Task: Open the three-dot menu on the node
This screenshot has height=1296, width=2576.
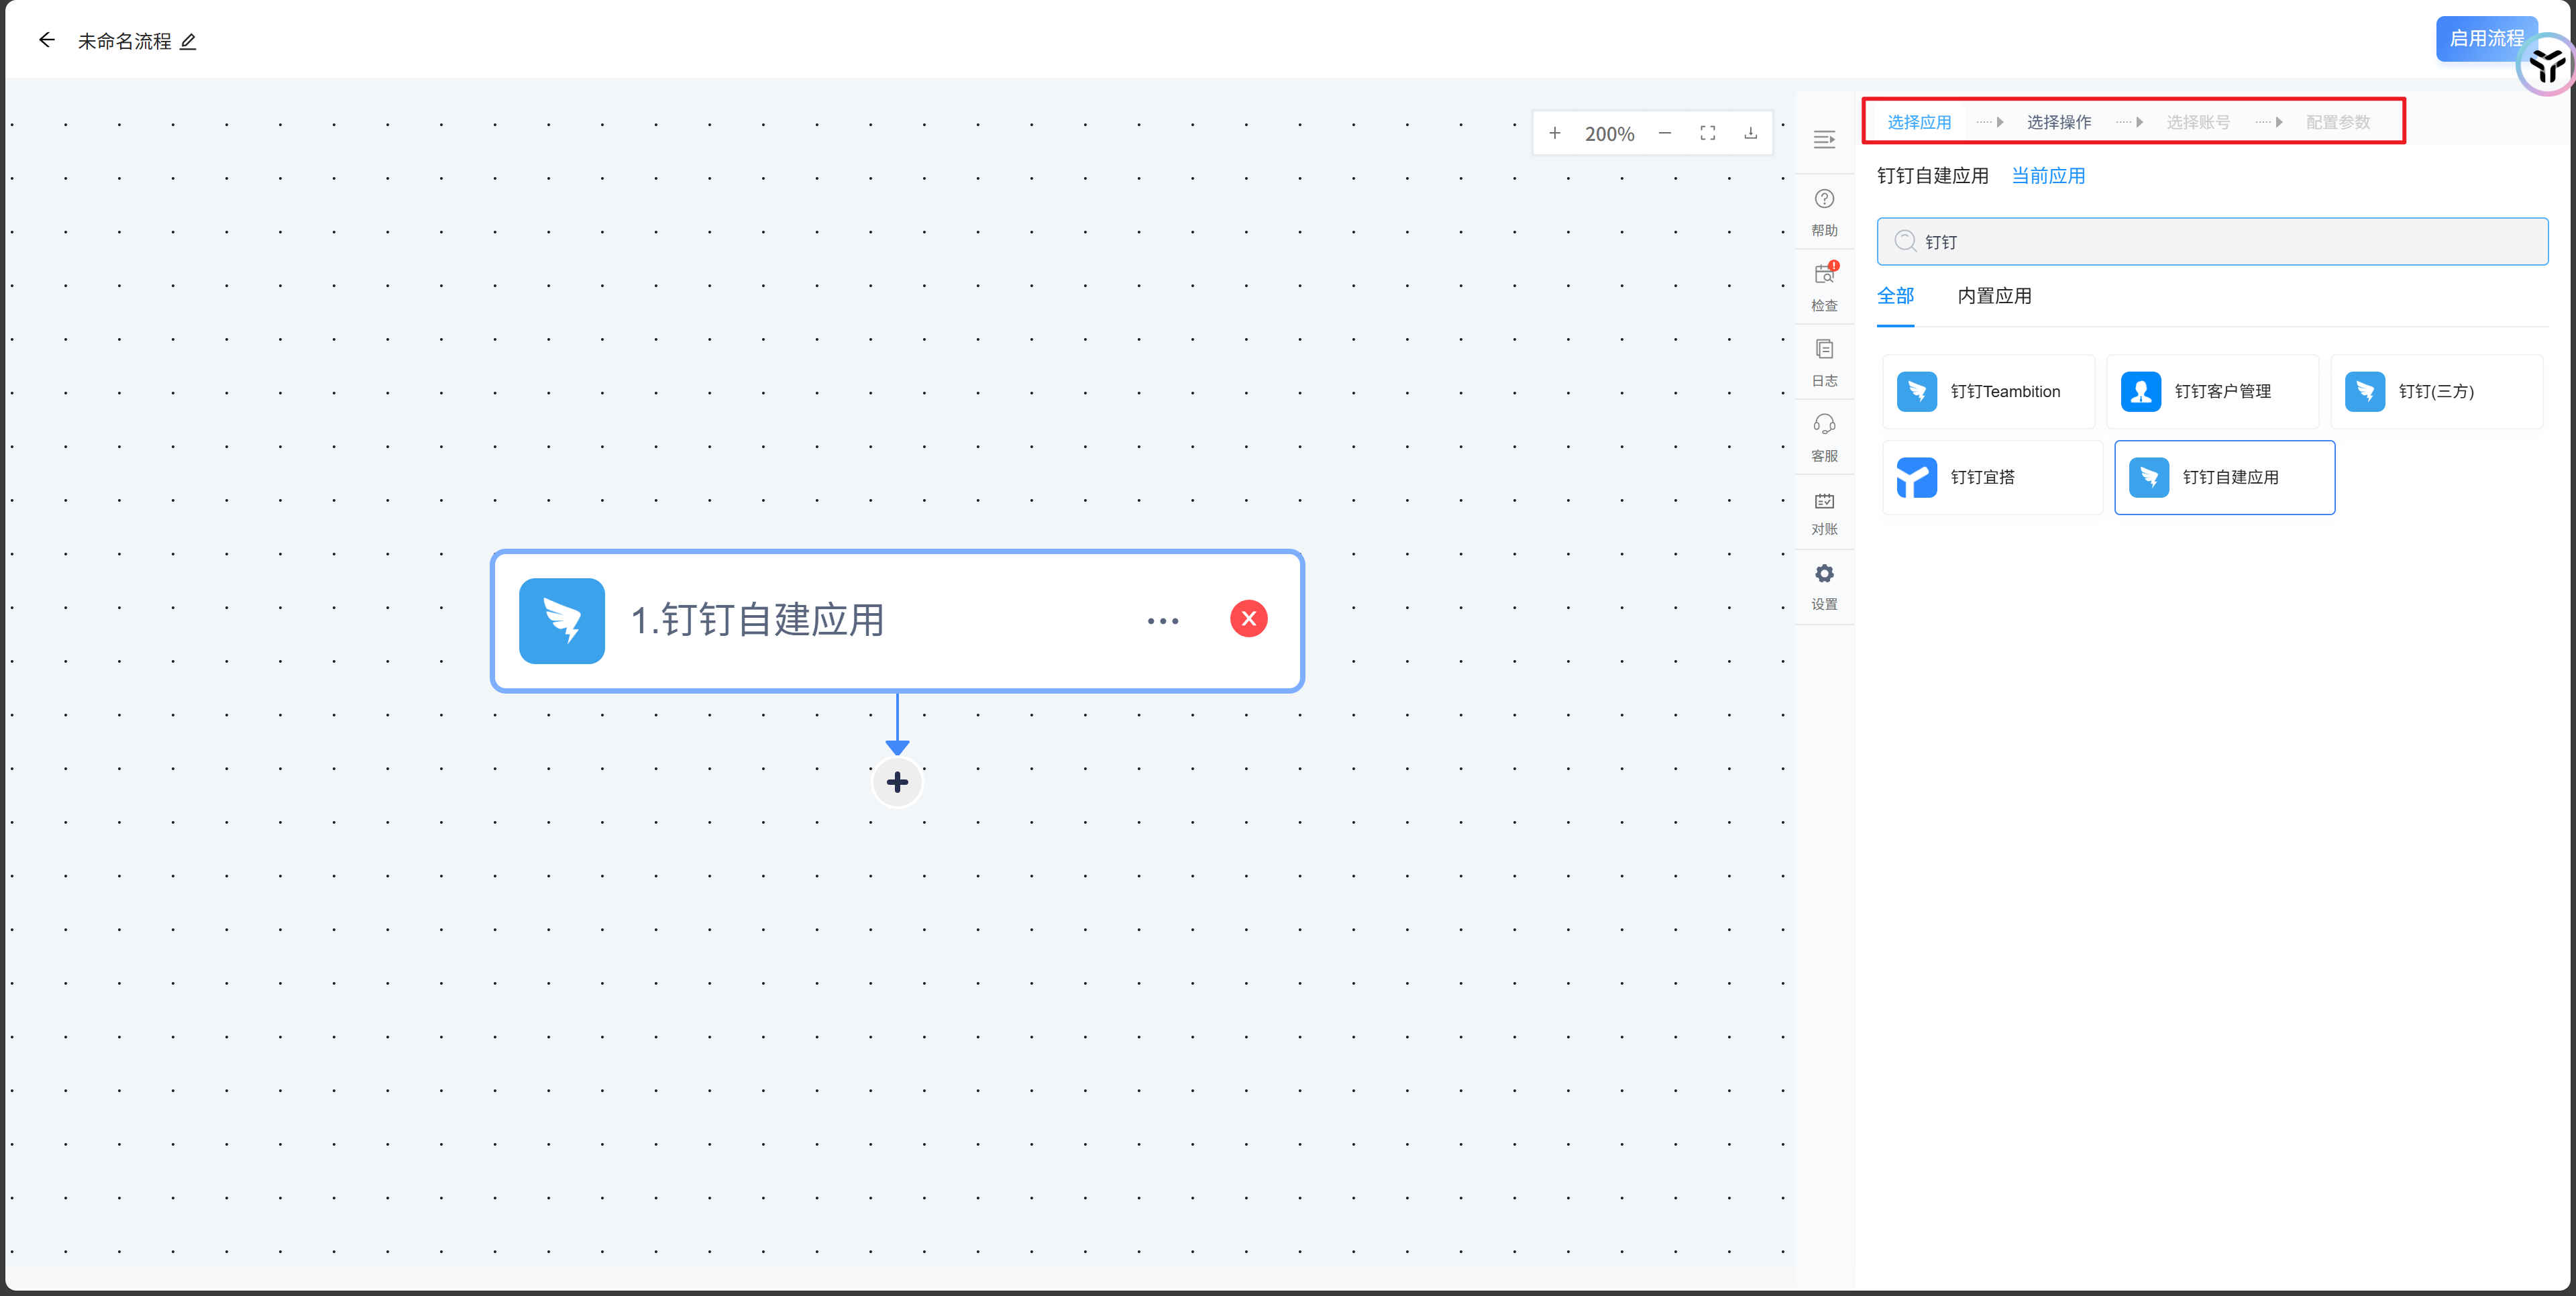Action: tap(1162, 621)
